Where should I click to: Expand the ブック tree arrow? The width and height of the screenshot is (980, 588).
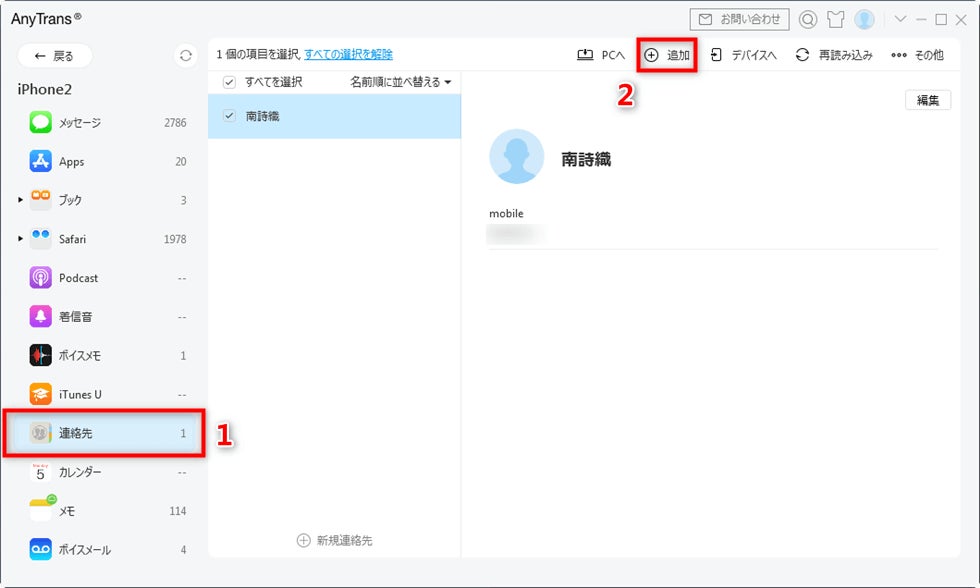click(20, 200)
